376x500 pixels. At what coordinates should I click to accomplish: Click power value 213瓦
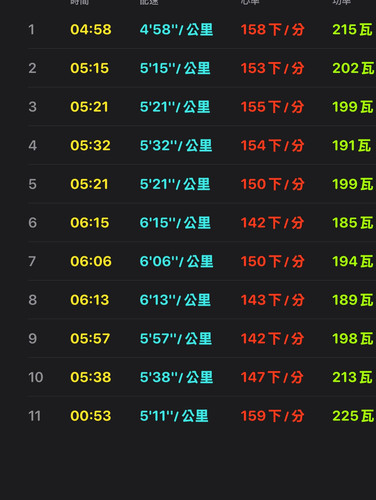click(x=352, y=378)
